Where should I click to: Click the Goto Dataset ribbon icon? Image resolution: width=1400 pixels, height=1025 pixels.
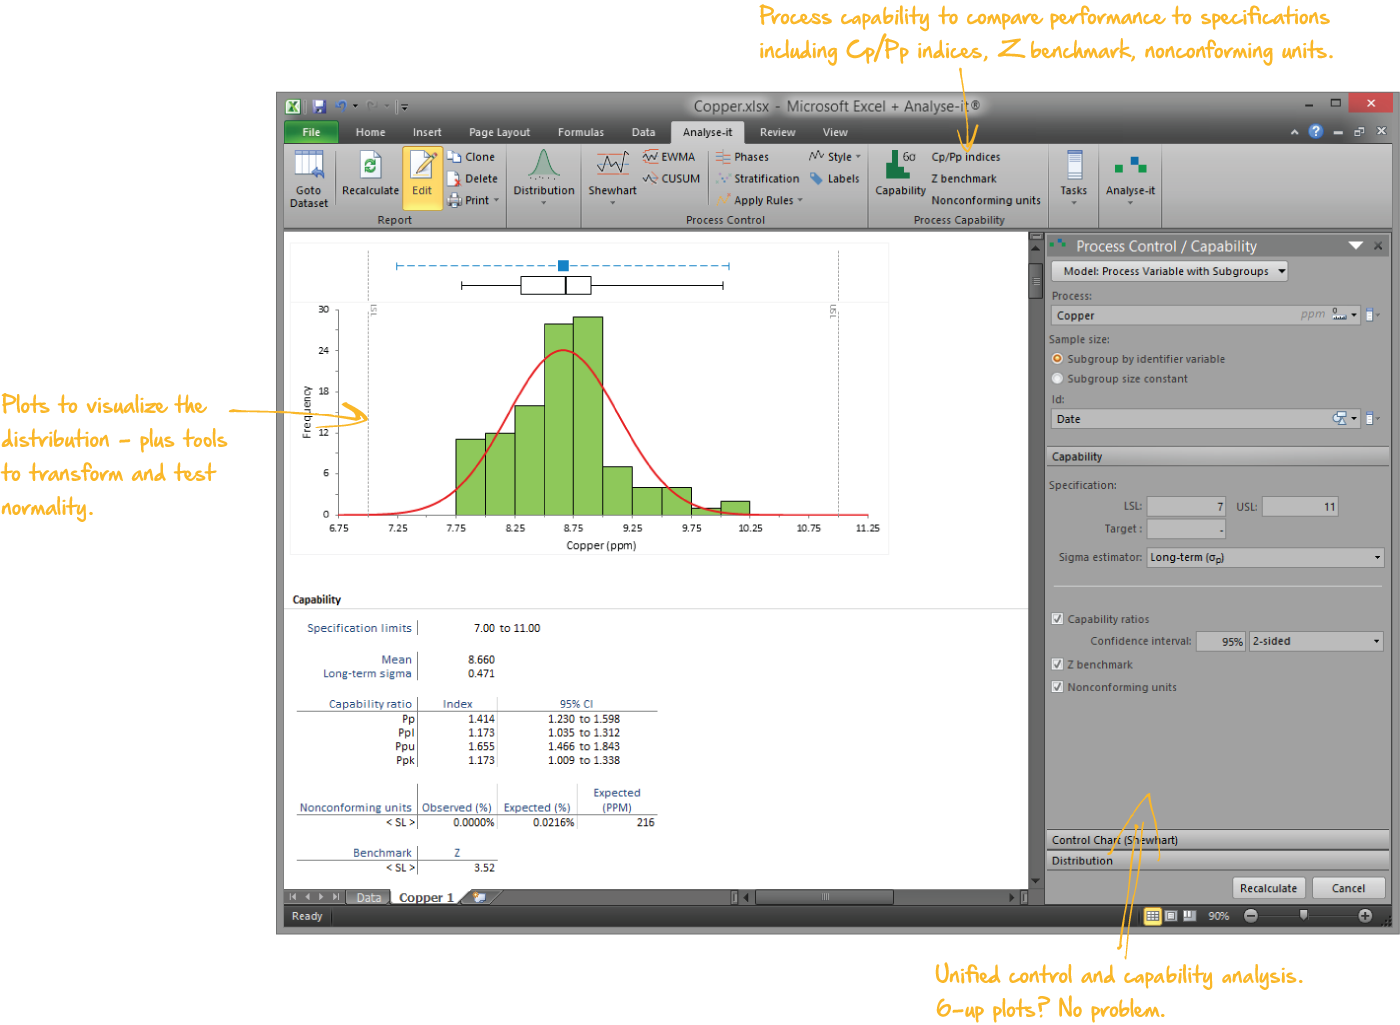click(x=309, y=178)
